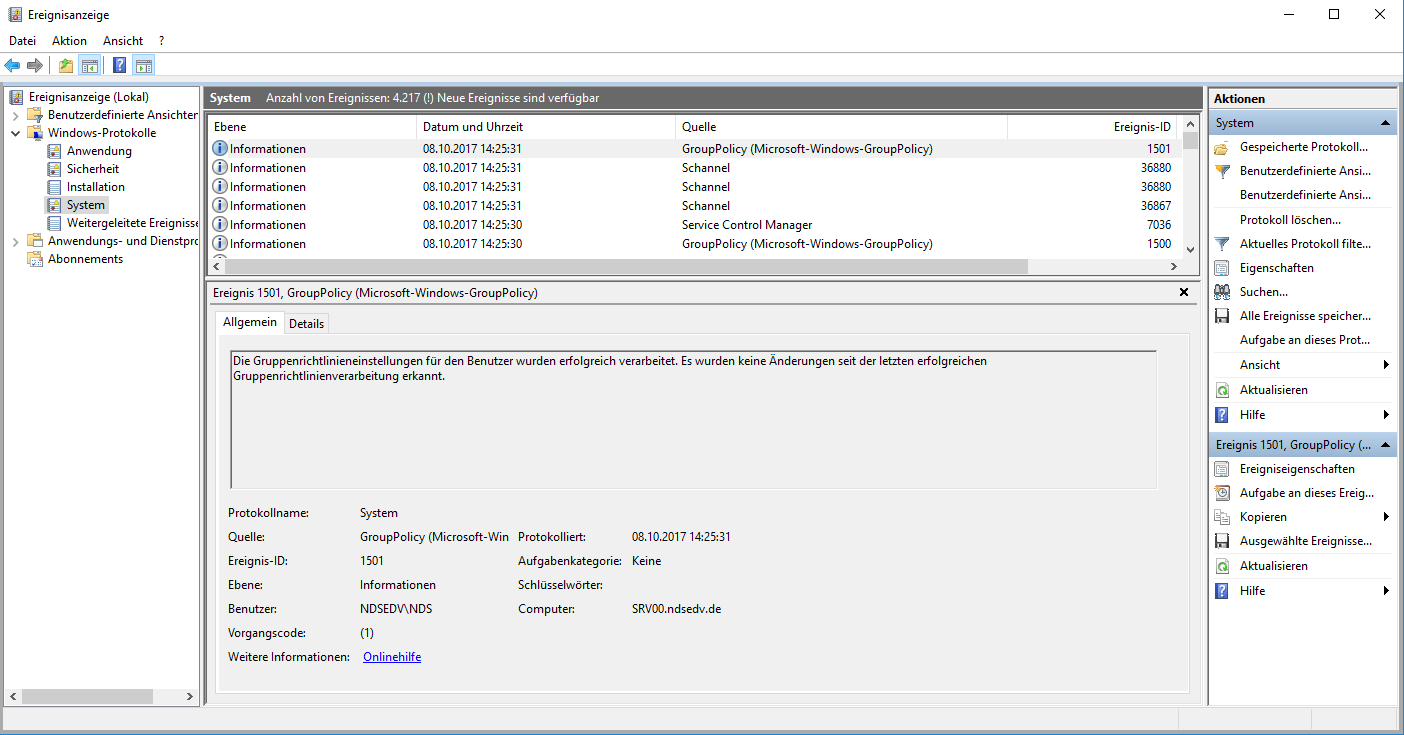Click Protokoll löschen action
Screen dimensions: 1404x735
pos(1290,220)
